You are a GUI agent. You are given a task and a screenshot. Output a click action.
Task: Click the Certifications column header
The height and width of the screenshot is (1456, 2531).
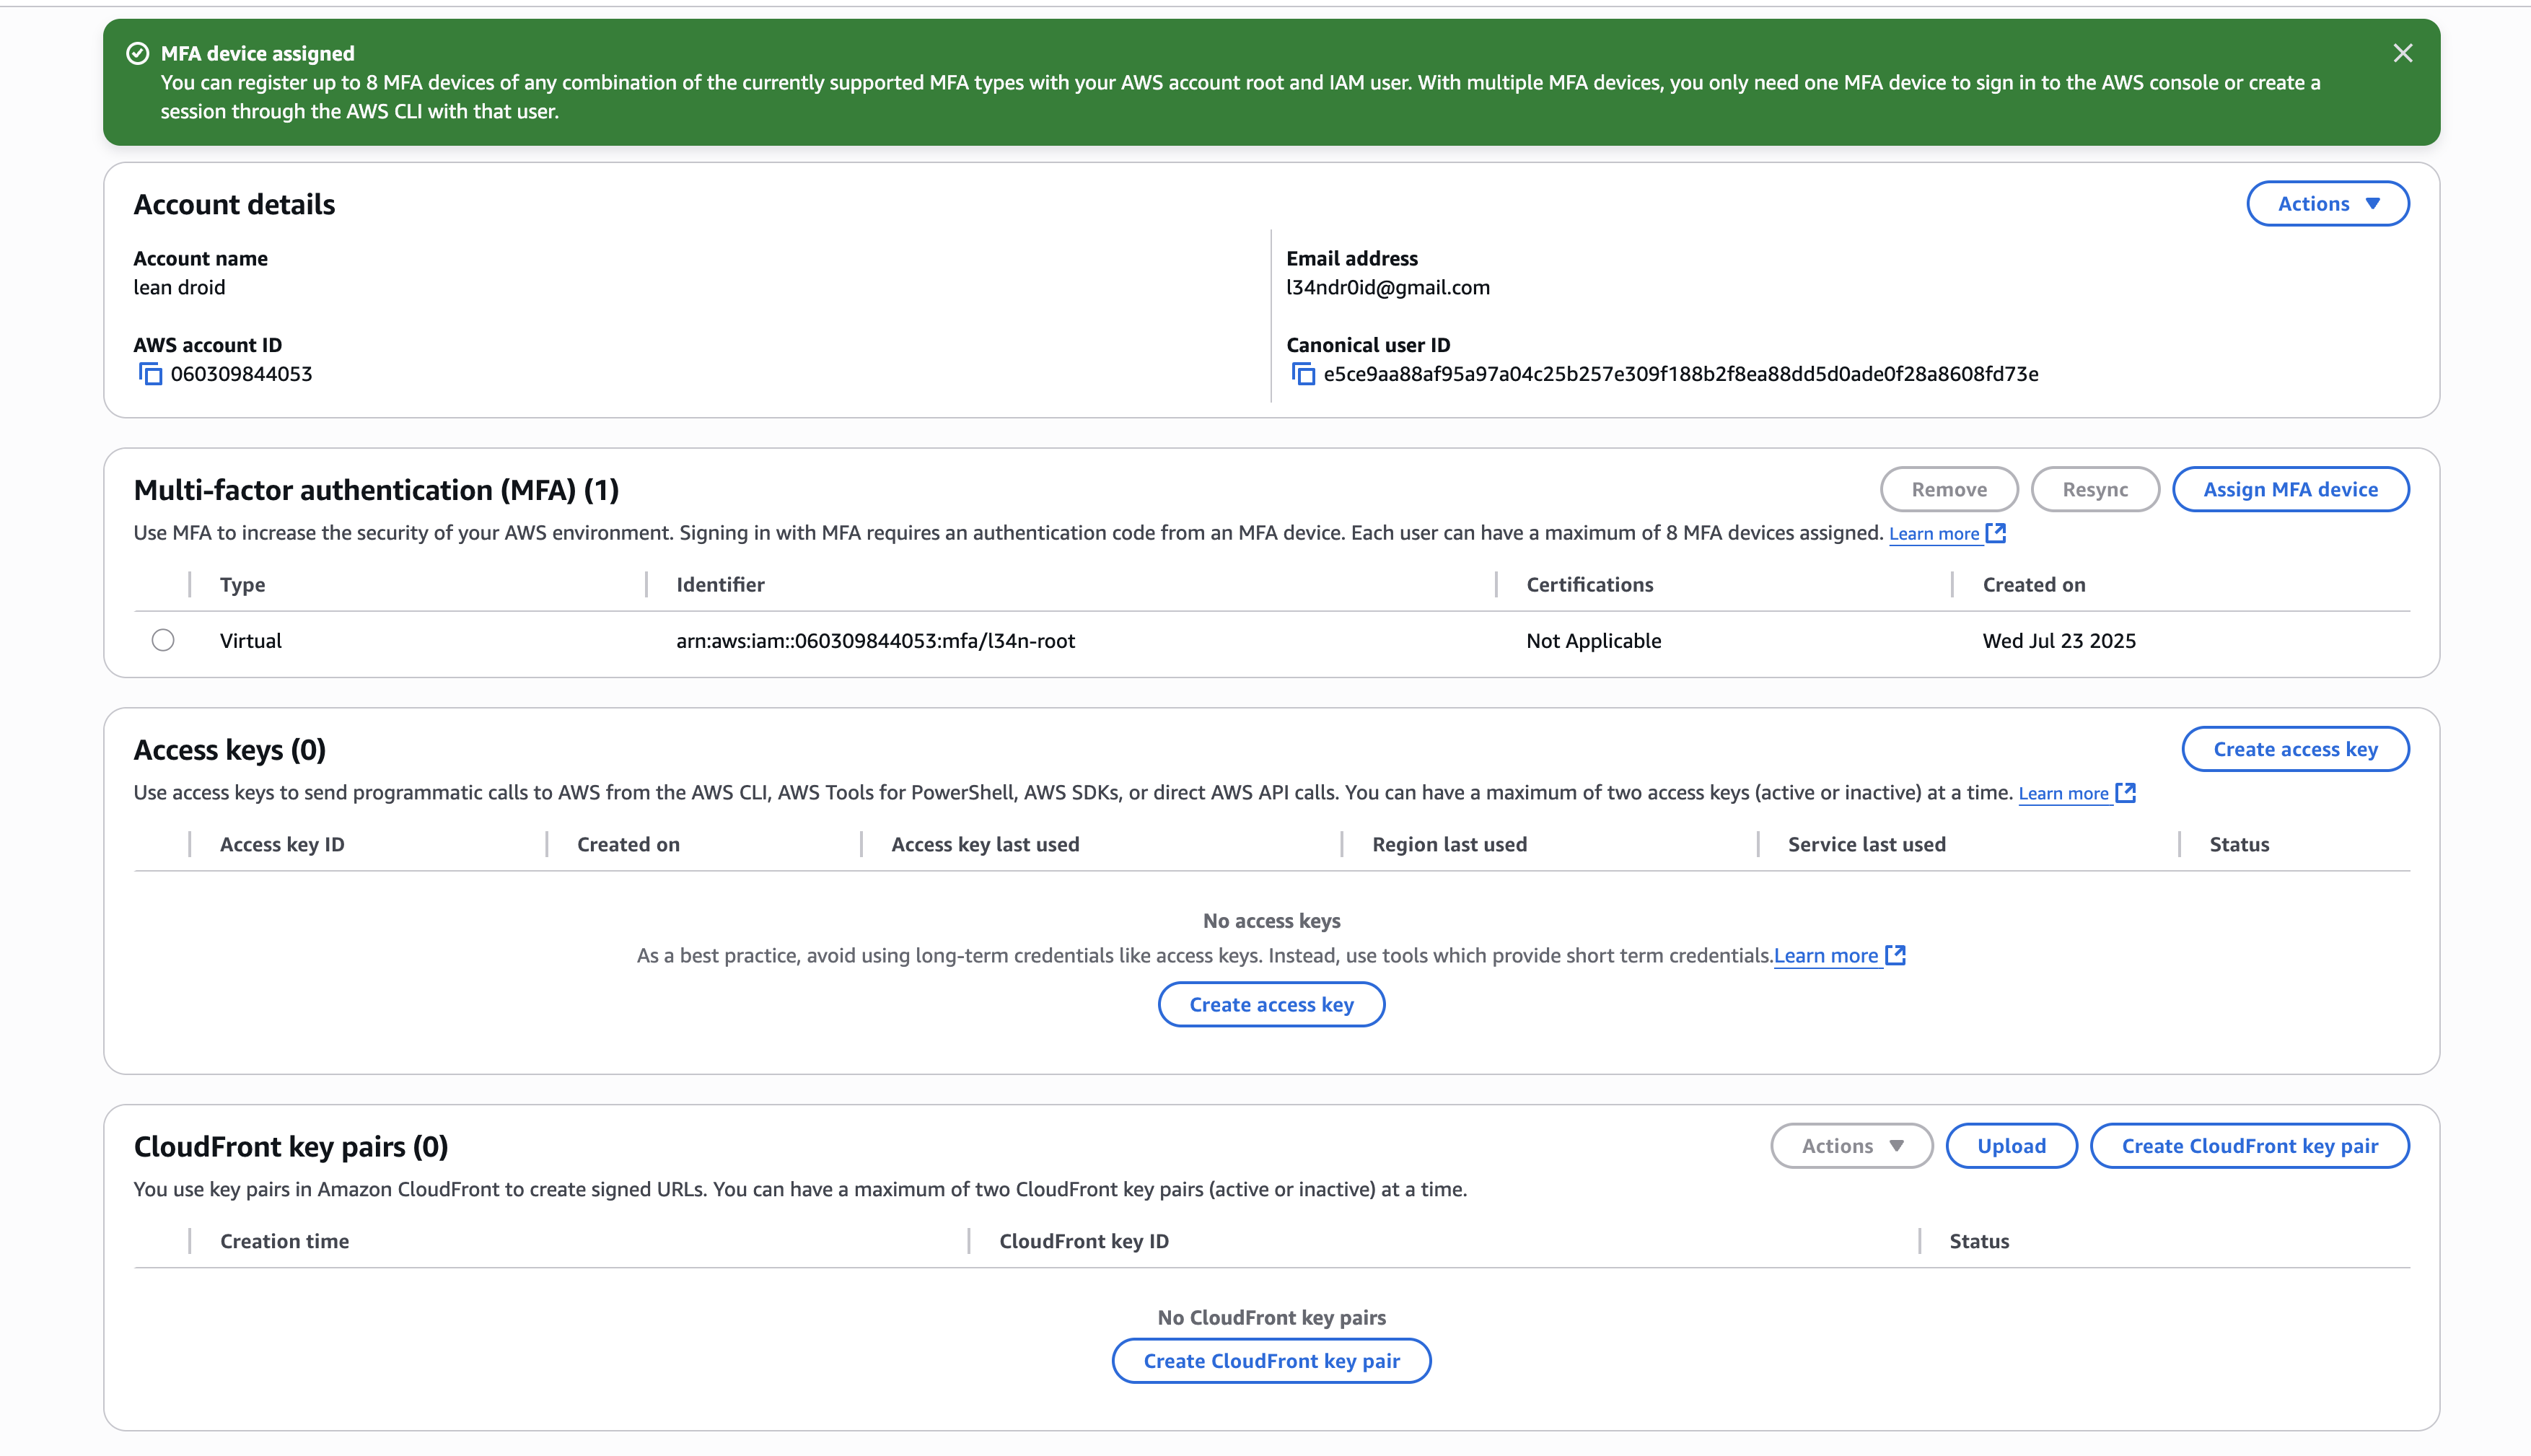tap(1589, 584)
